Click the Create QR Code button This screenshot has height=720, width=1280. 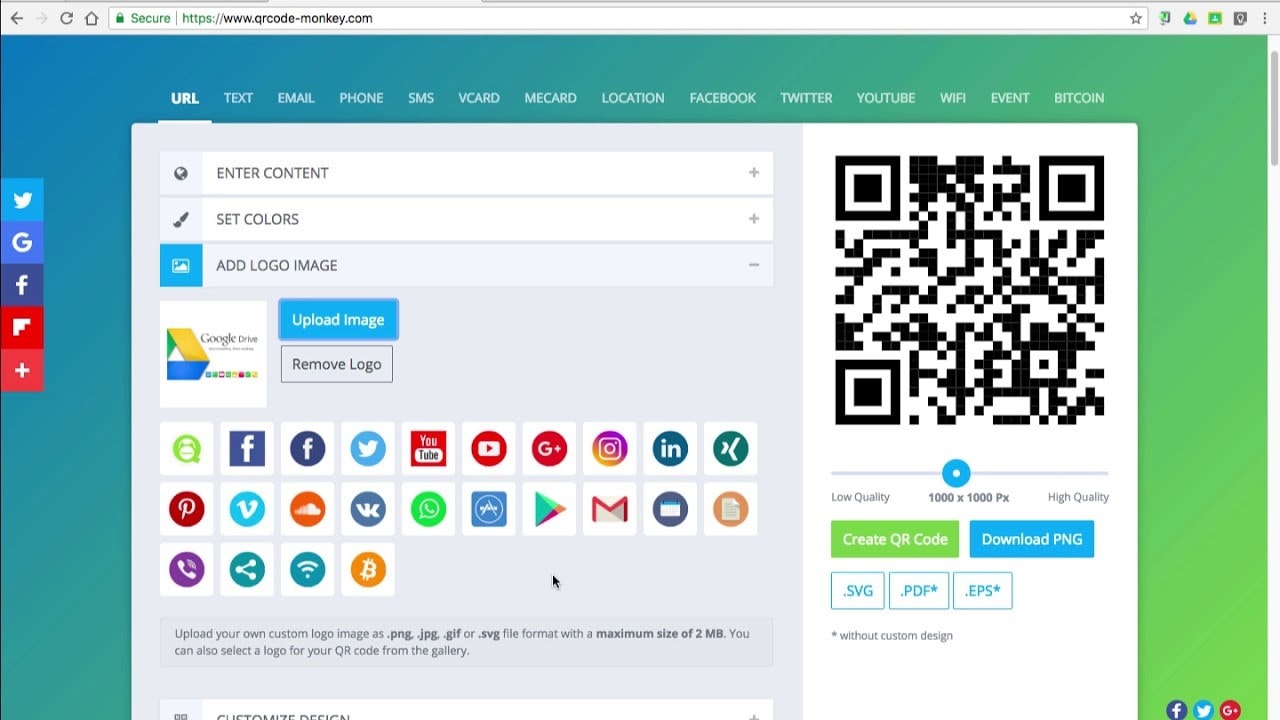[x=894, y=539]
